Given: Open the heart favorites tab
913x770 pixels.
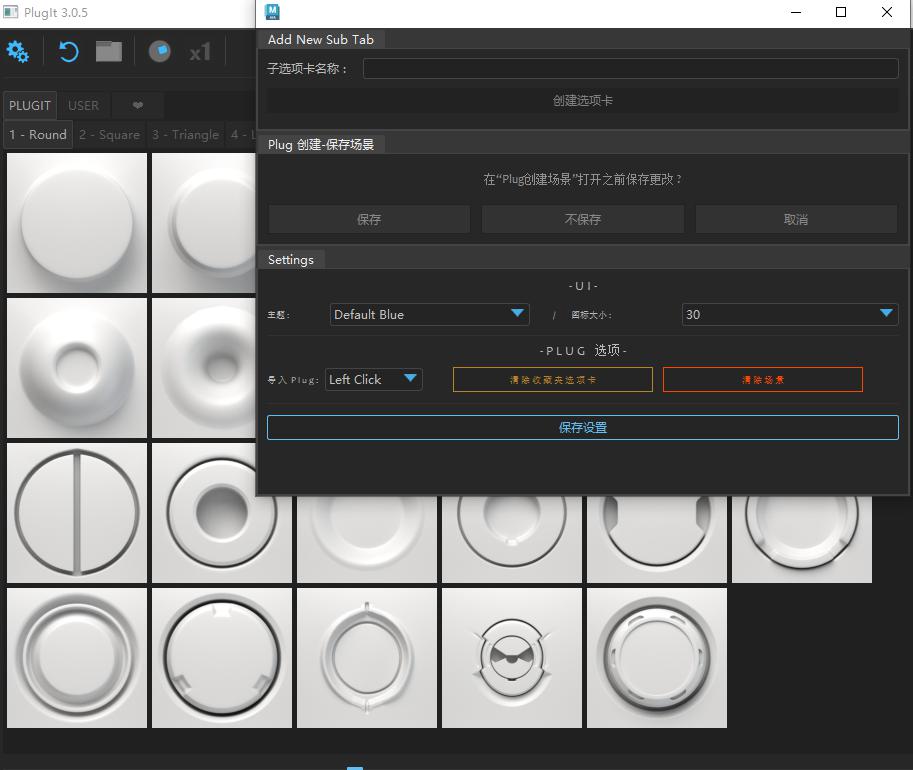Looking at the screenshot, I should coord(138,105).
